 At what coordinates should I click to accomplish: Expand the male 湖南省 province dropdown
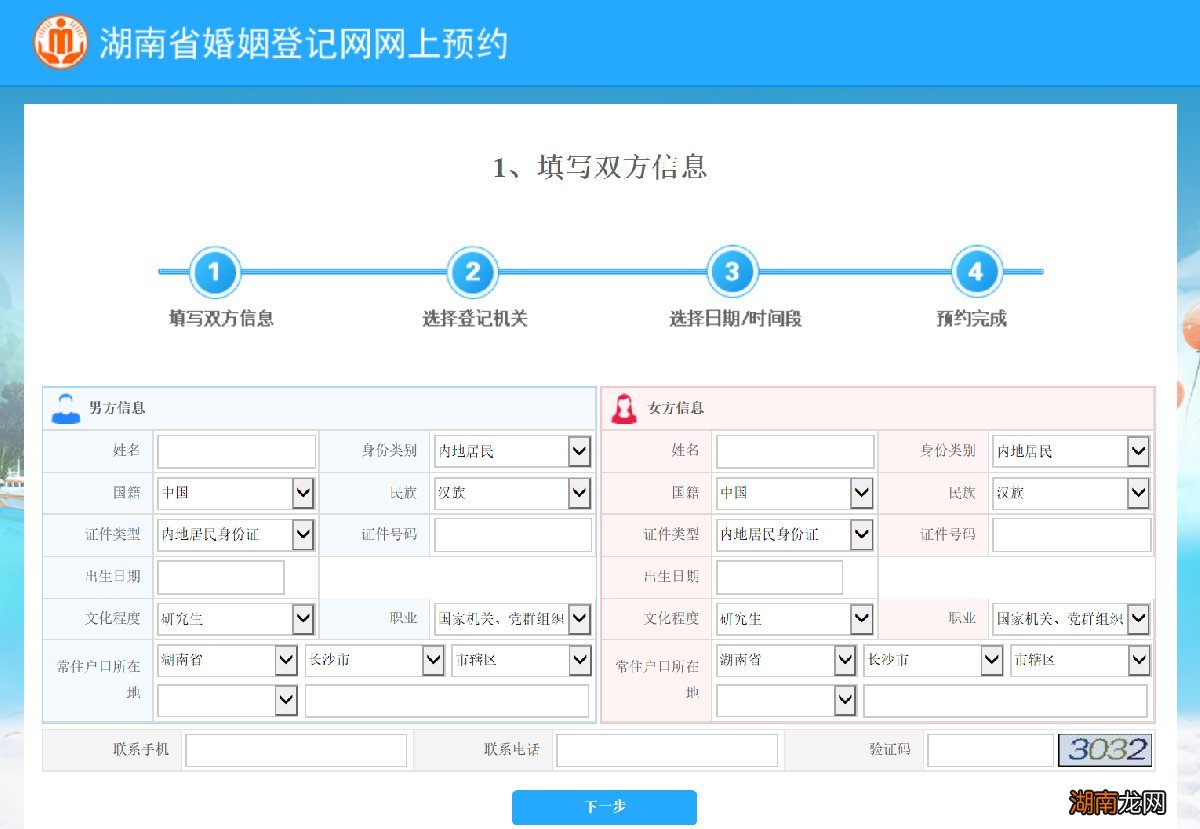[x=286, y=660]
